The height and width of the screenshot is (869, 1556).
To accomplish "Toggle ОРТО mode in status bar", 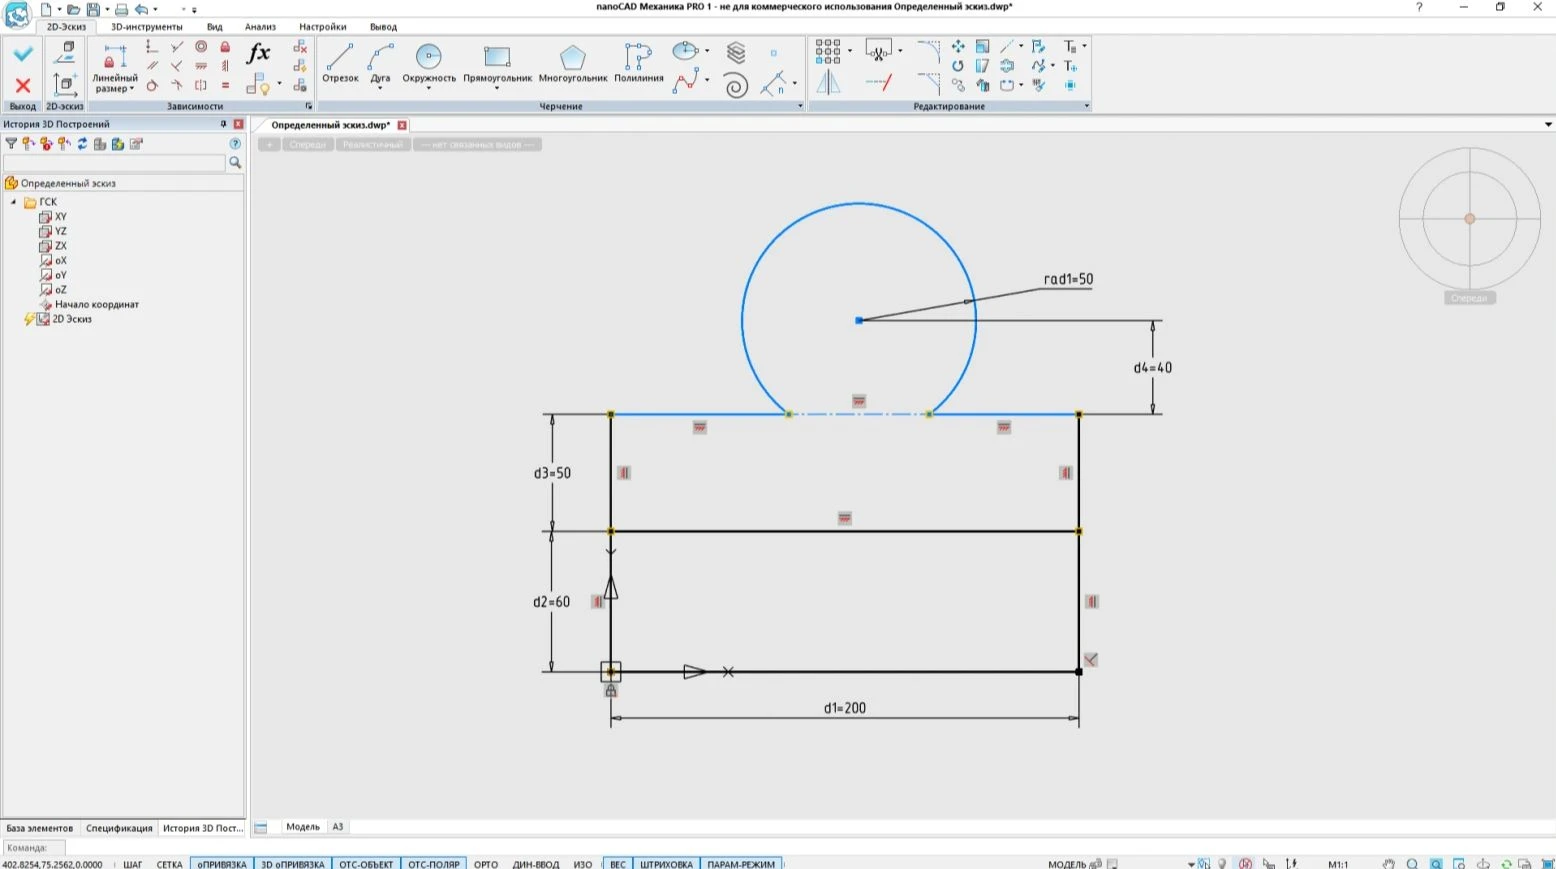I will [486, 864].
